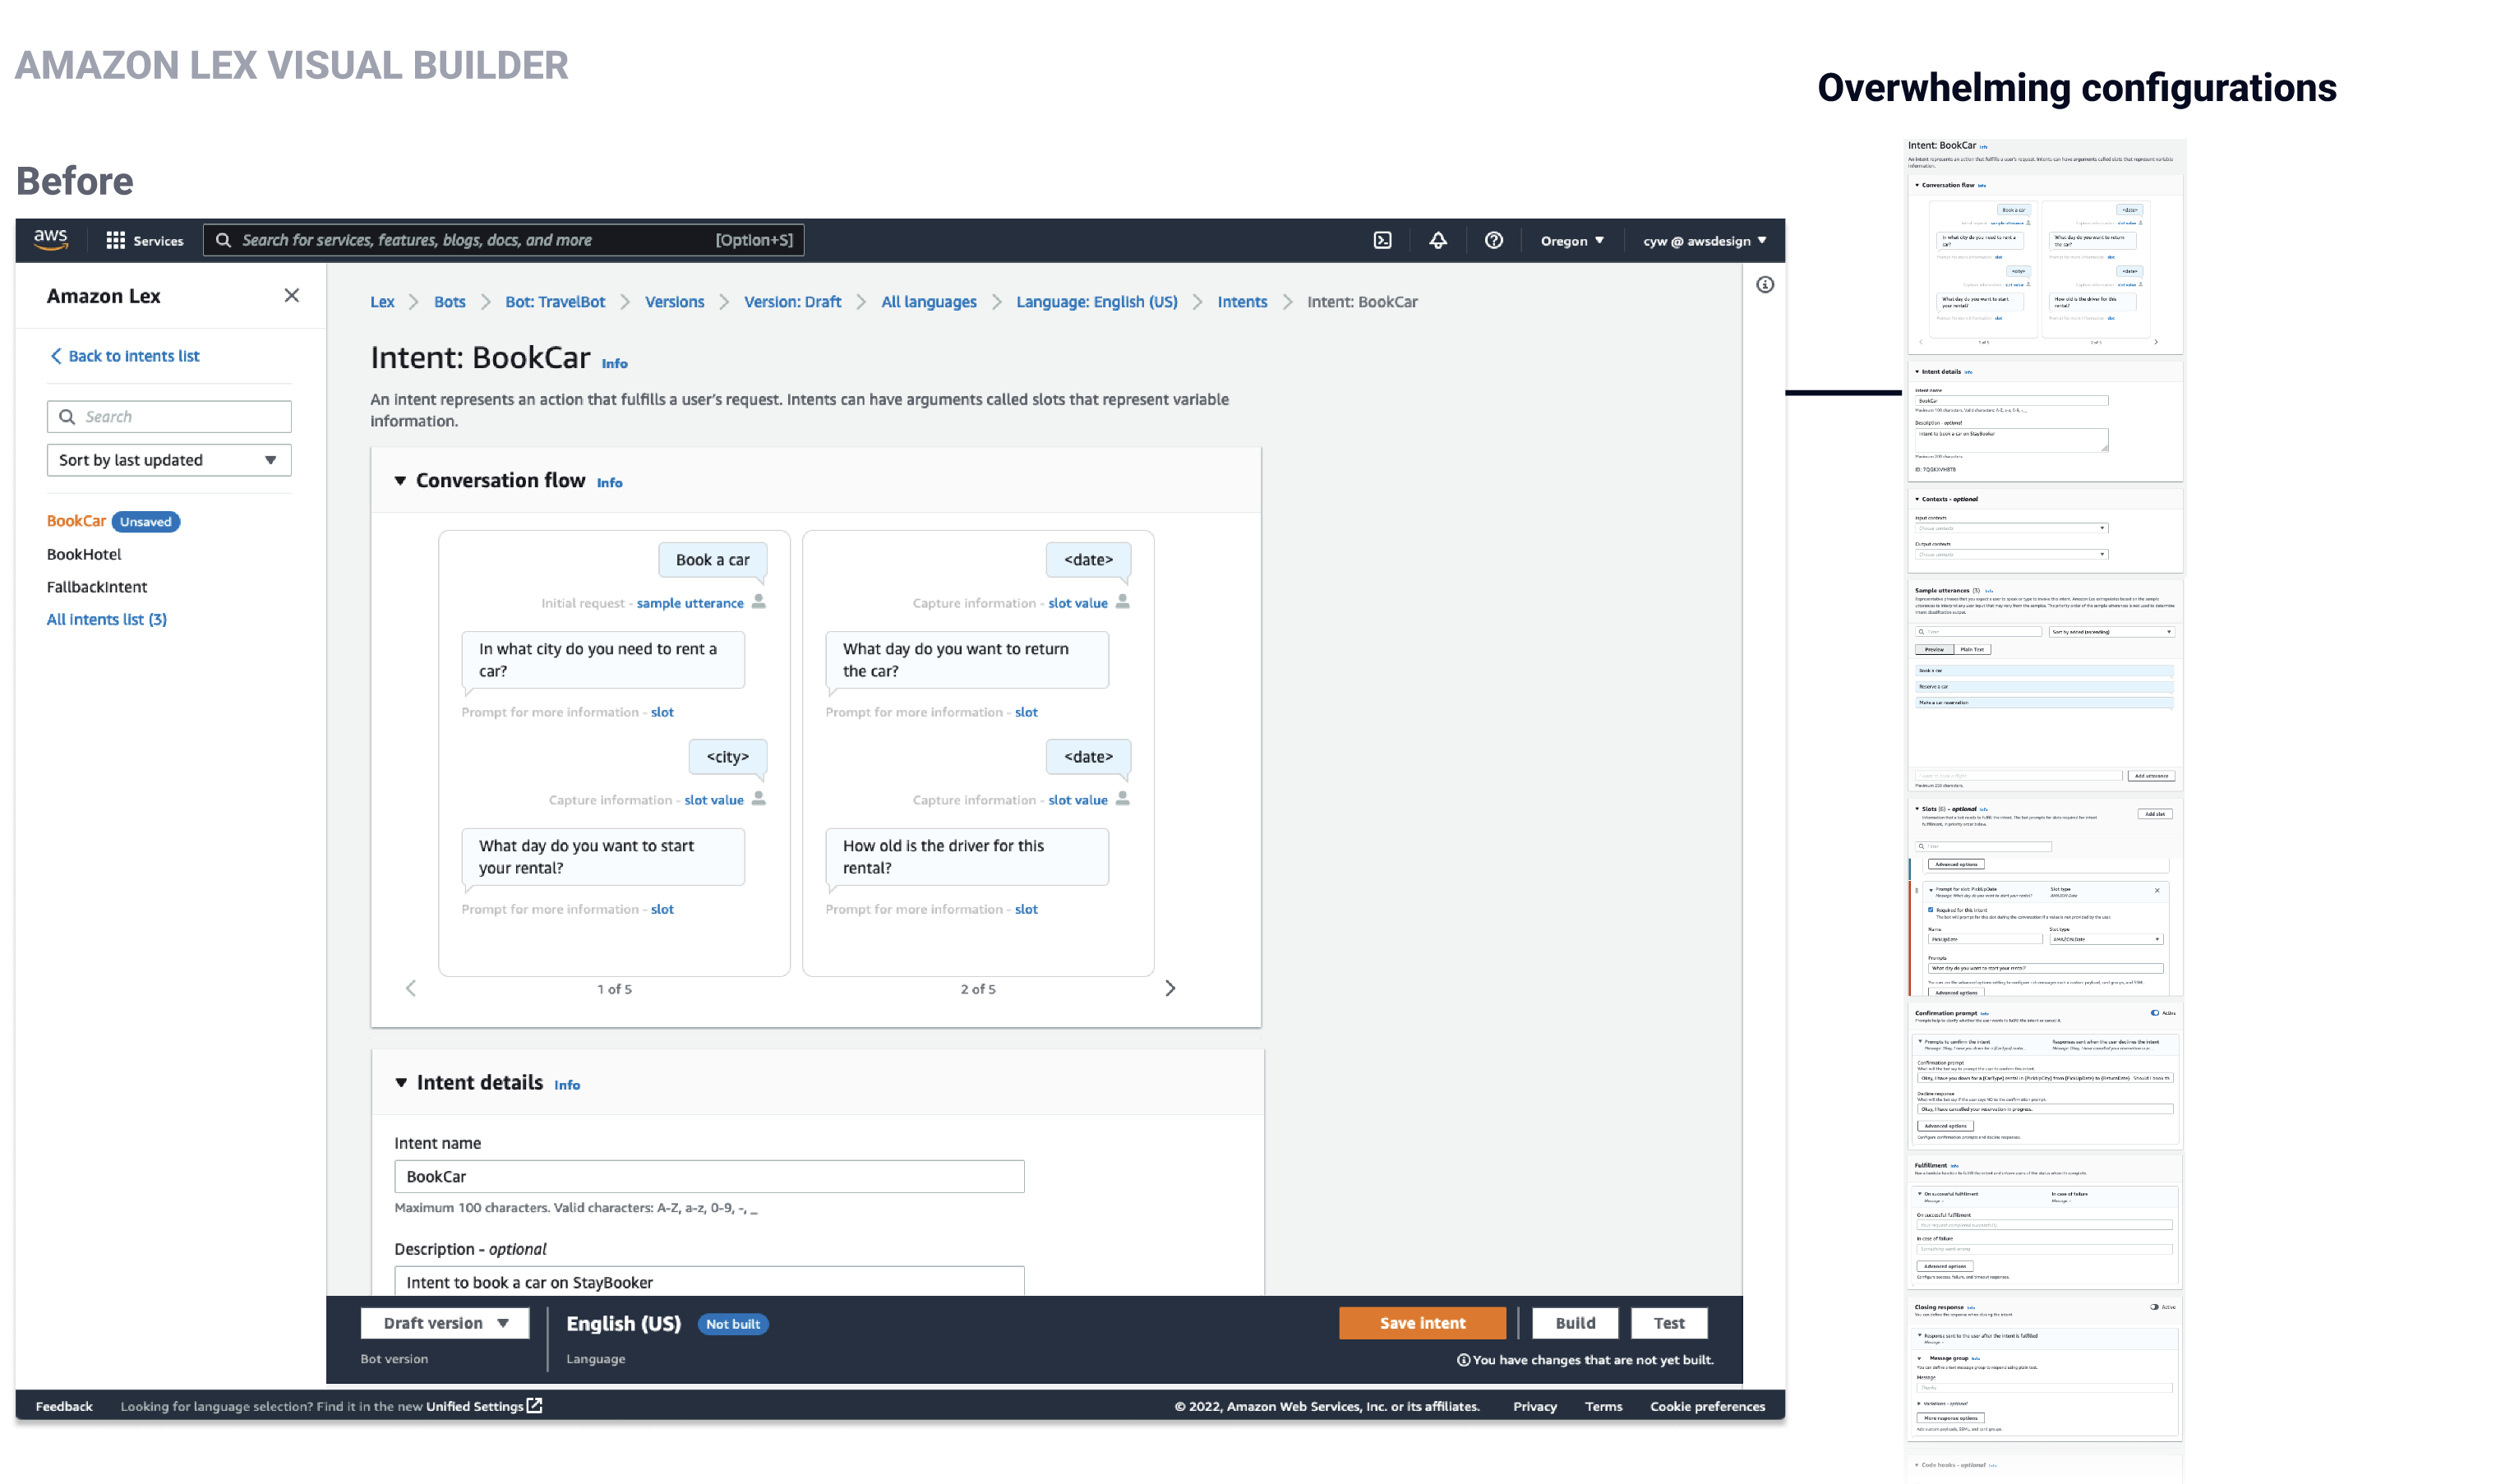Click the Book a car utterance bubble
Screen dimensions: 2510x1484
pos(713,560)
